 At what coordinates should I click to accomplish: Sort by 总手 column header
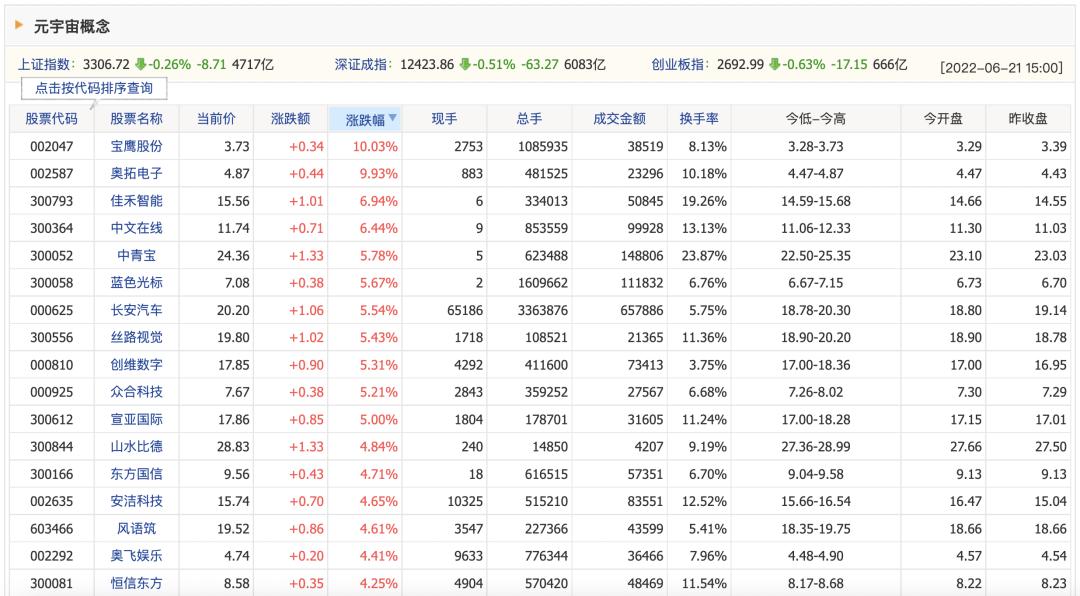tap(529, 119)
